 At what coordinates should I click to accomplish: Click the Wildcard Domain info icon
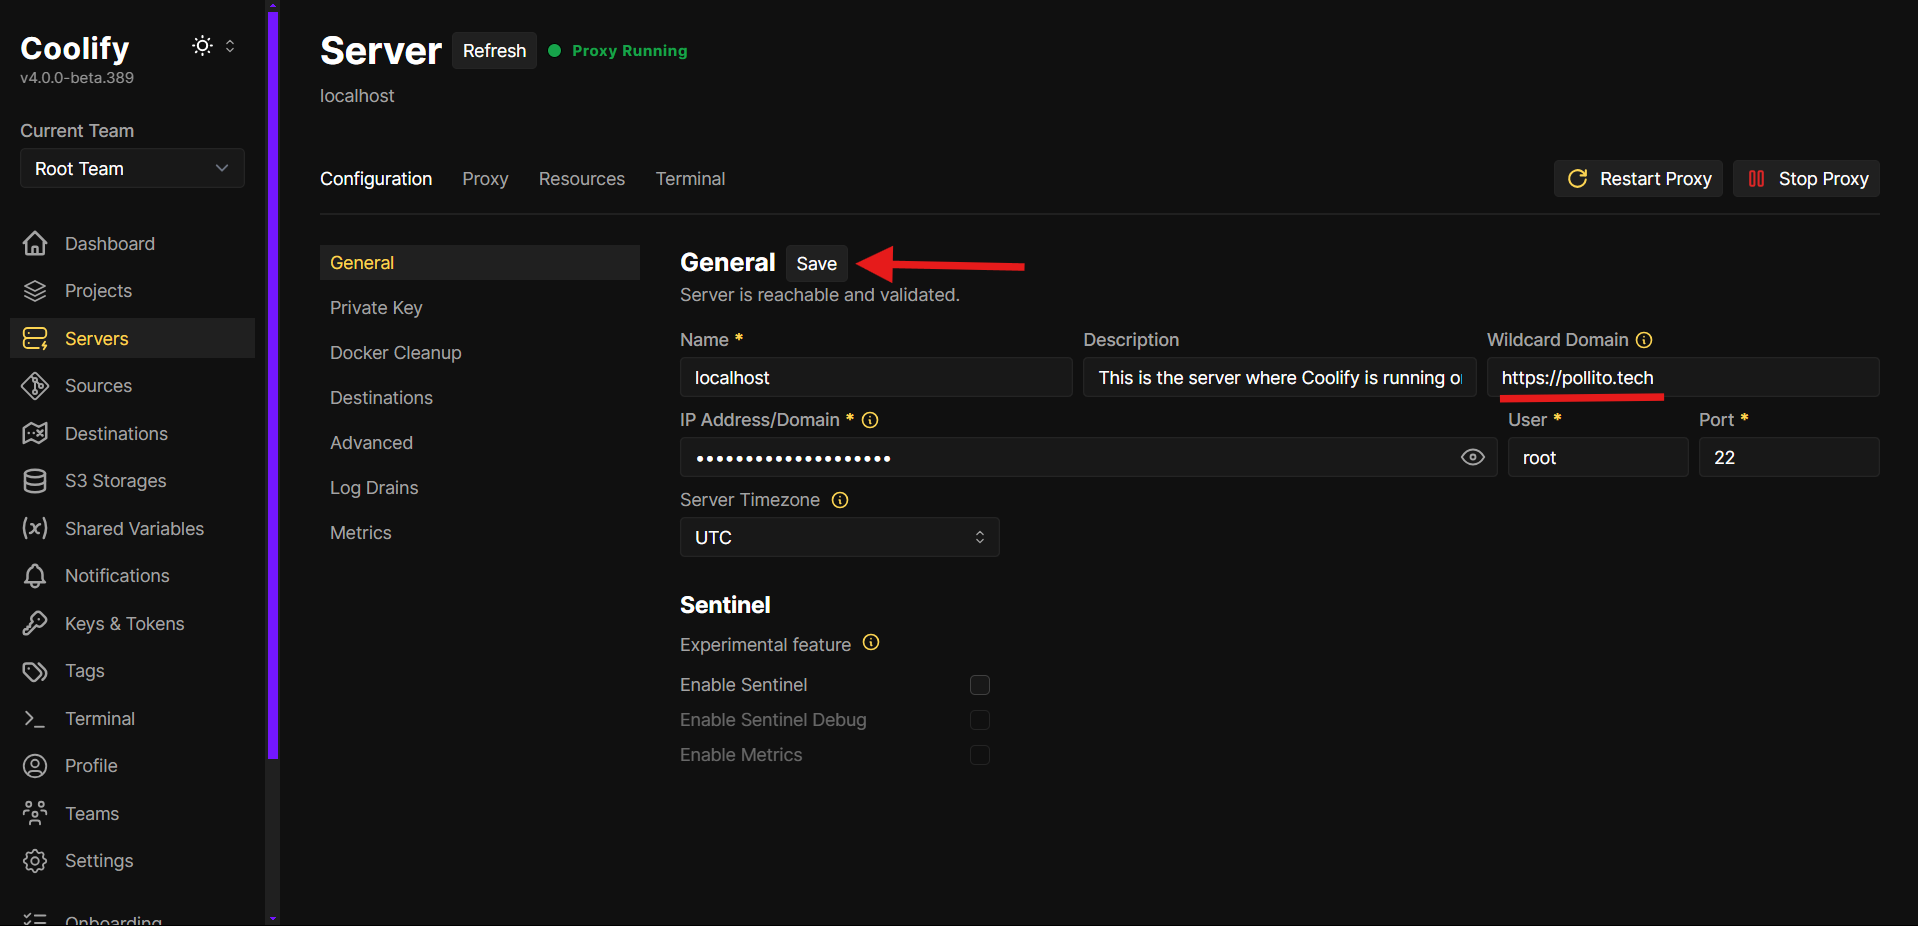click(1644, 340)
